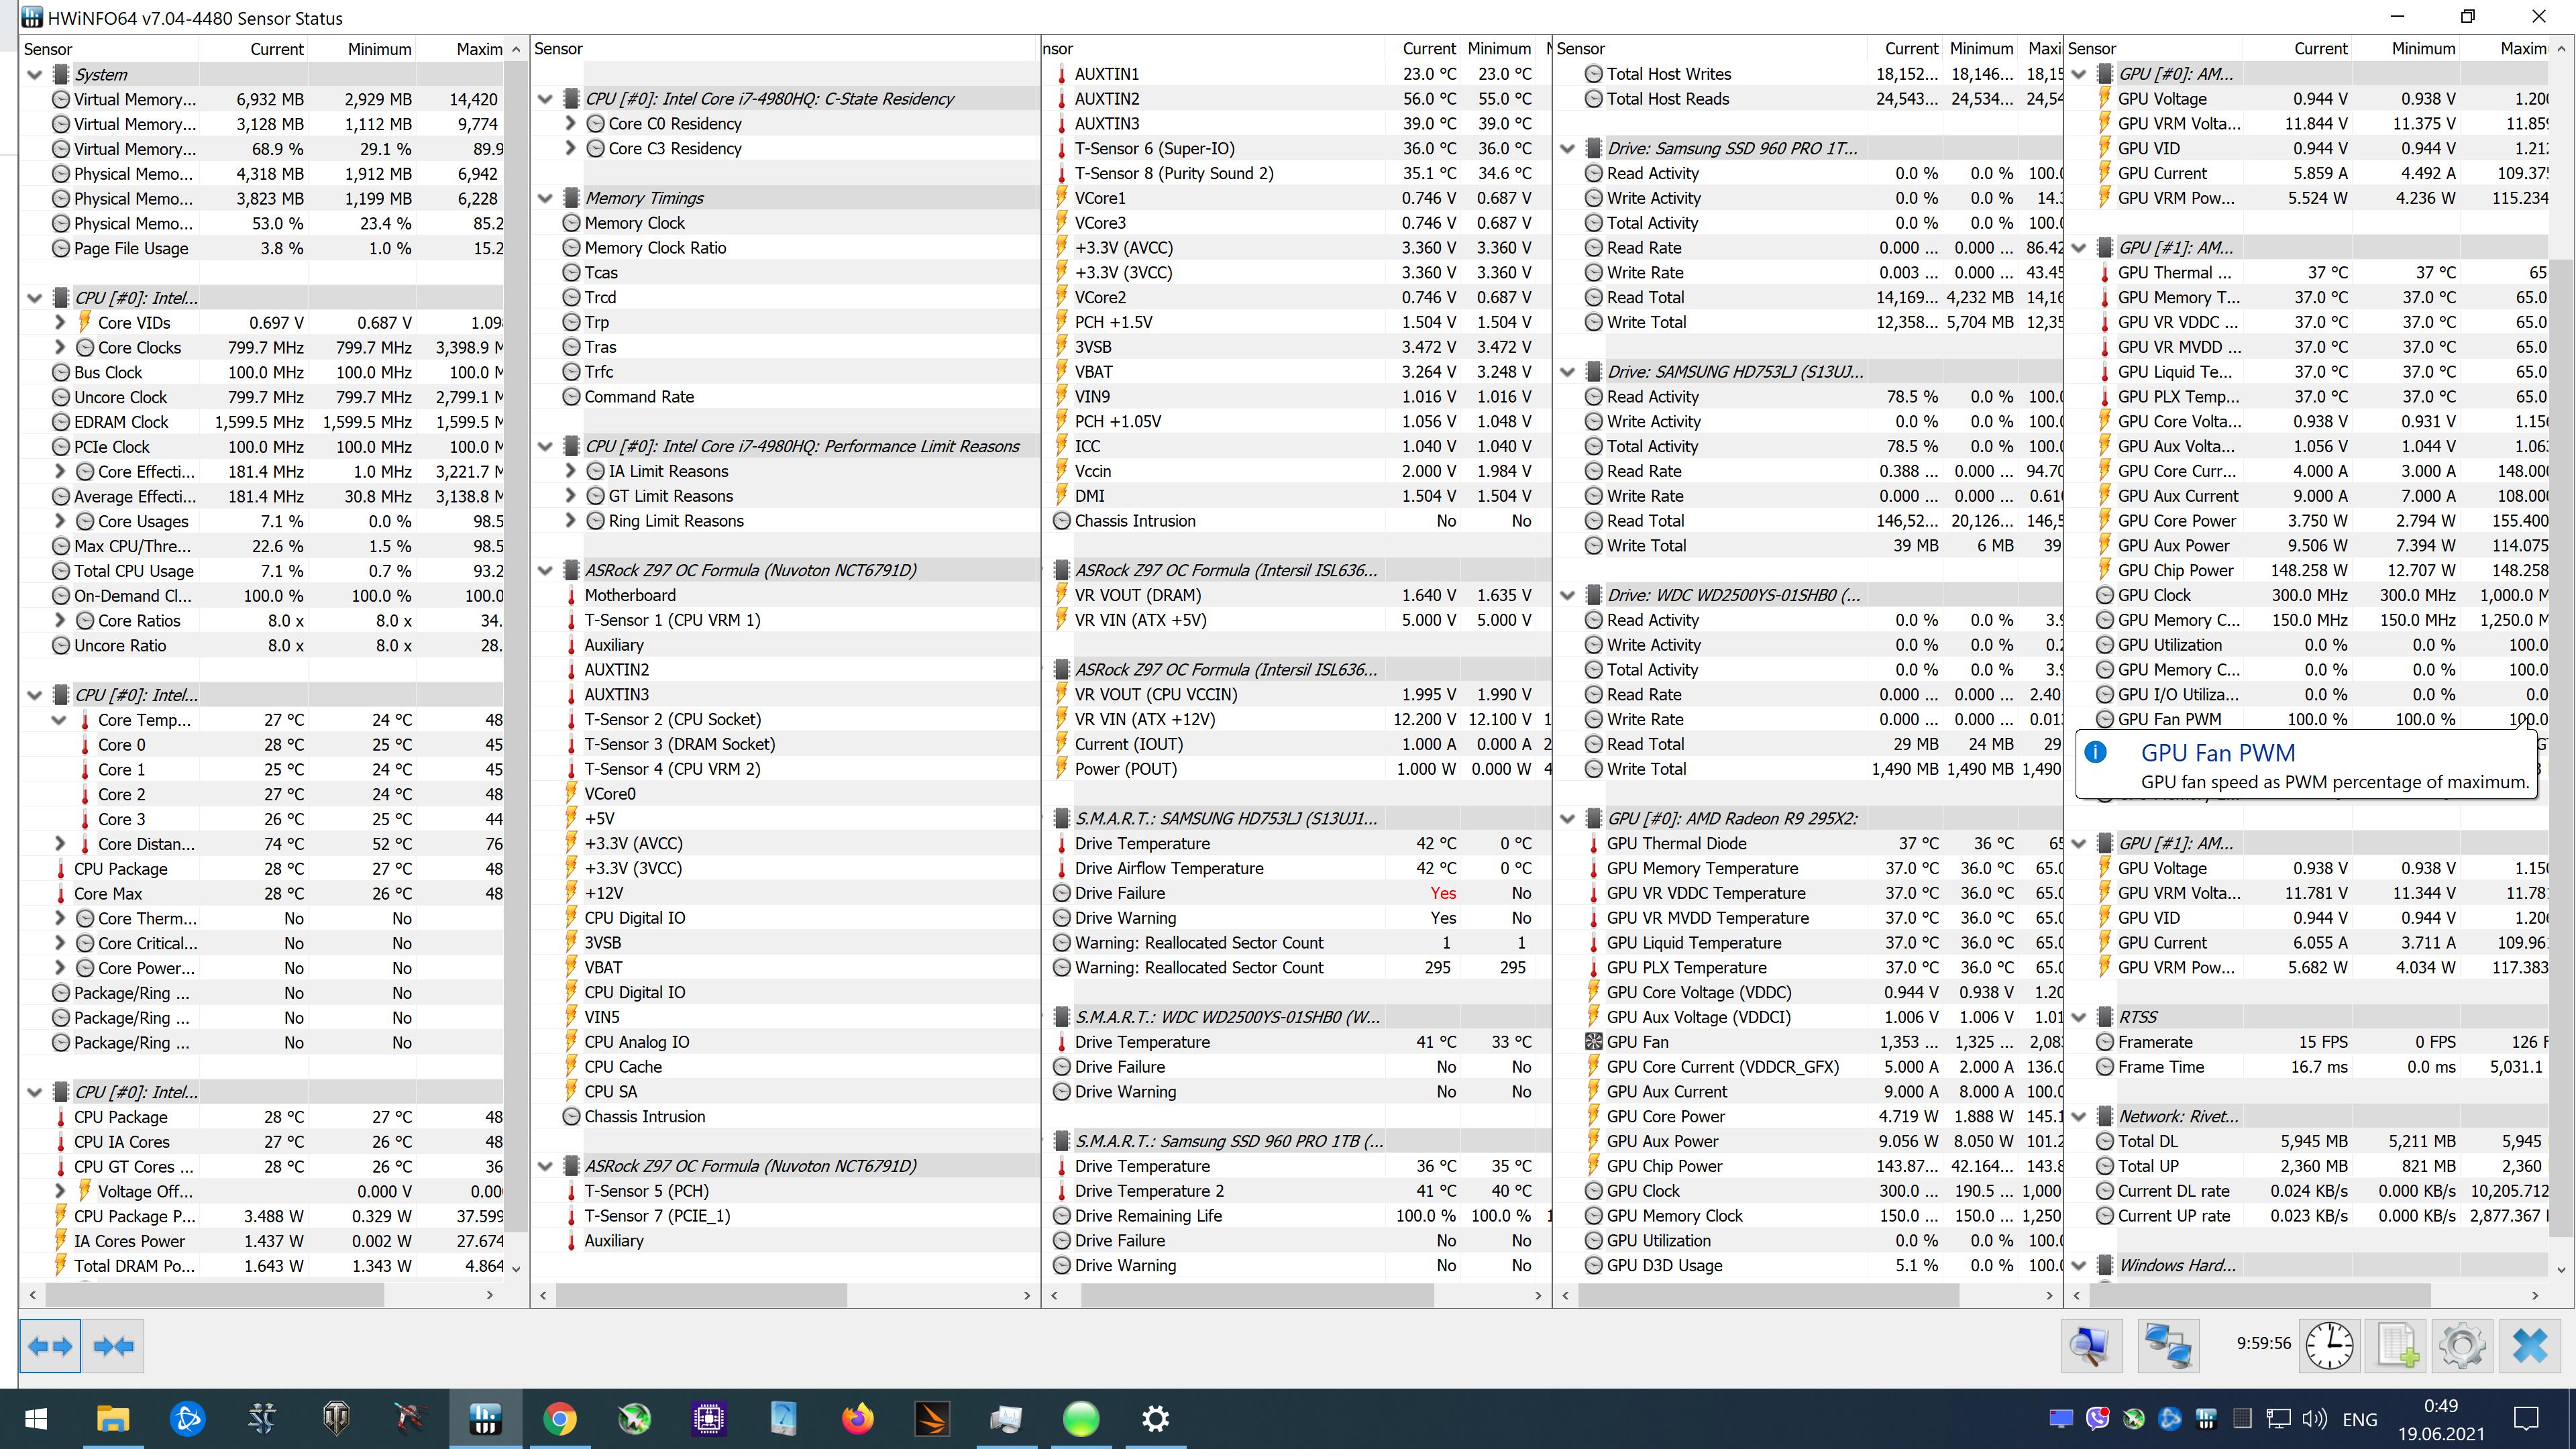Click the first panel's Minimum column header

point(379,49)
